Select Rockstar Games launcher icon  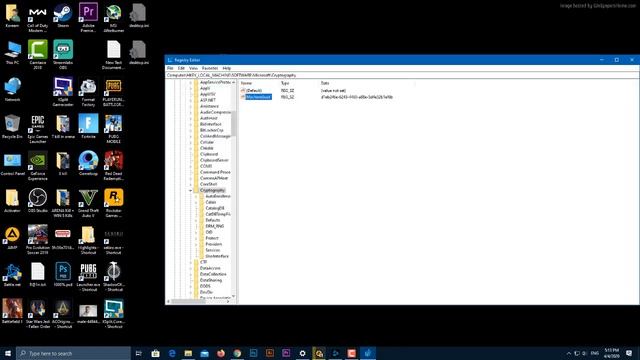pyautogui.click(x=113, y=202)
